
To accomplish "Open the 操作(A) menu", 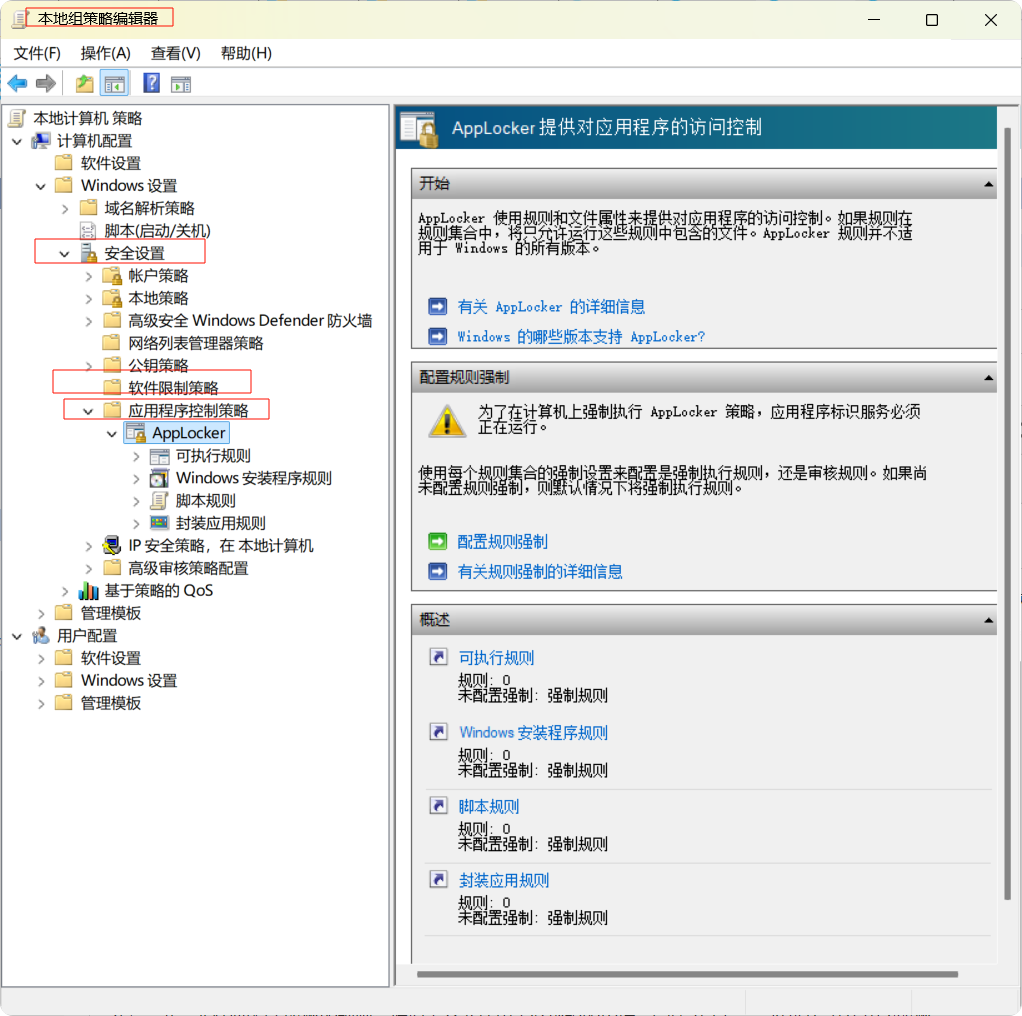I will coord(106,53).
